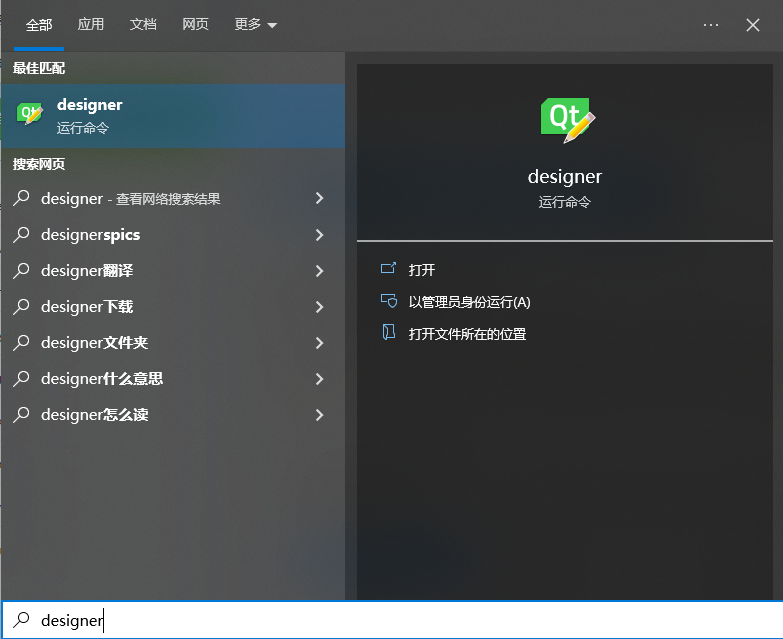Click the open file location folder icon
The image size is (783, 639).
point(388,332)
